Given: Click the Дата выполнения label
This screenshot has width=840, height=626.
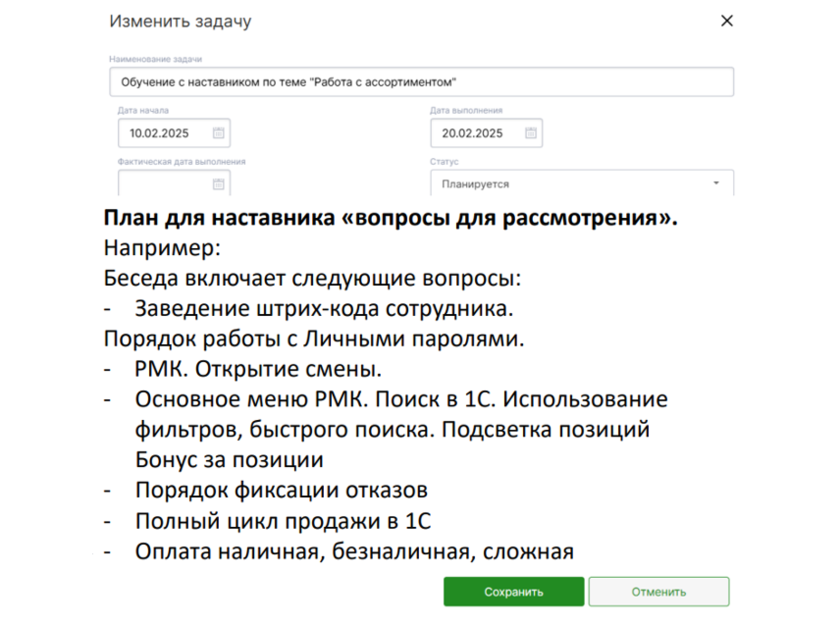Looking at the screenshot, I should [466, 110].
